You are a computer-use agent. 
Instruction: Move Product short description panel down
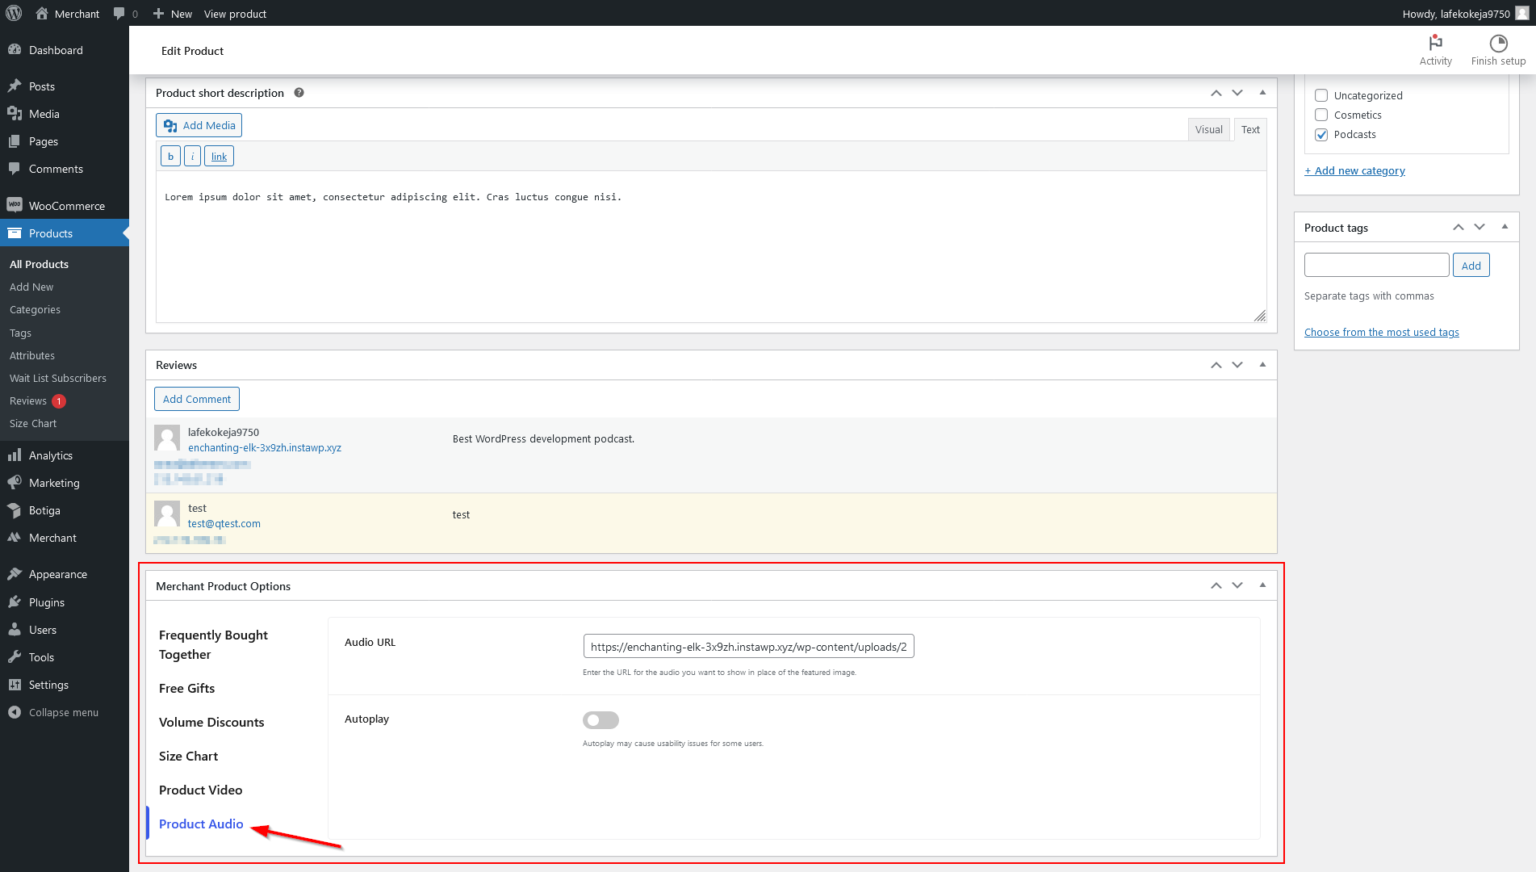1237,93
